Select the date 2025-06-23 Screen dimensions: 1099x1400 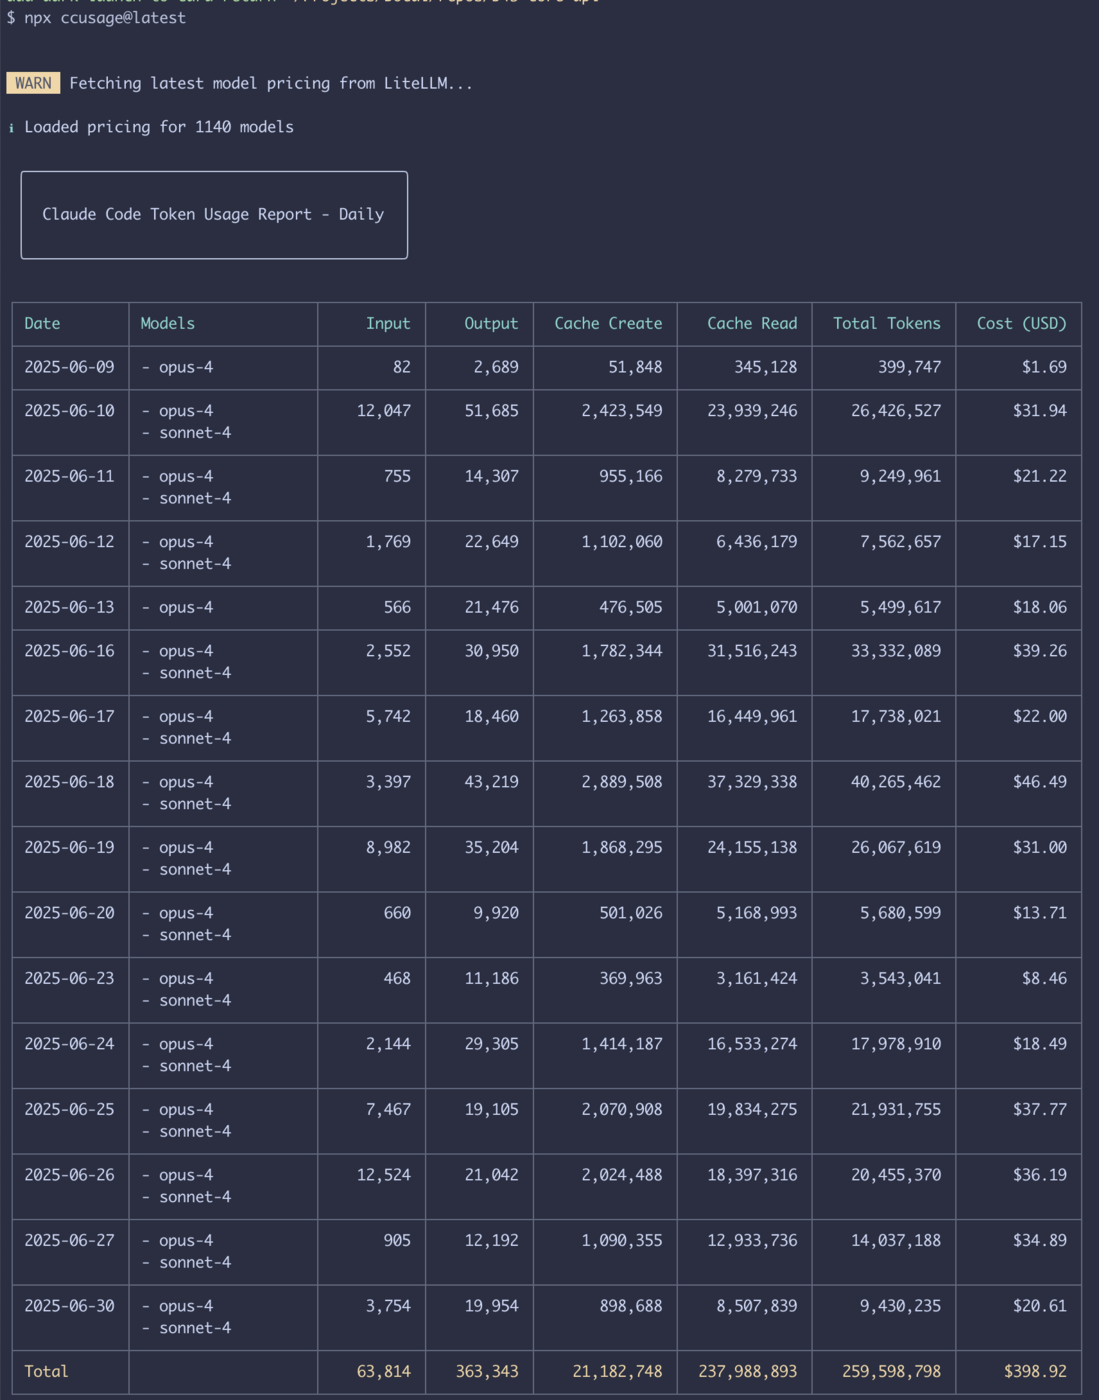(x=69, y=978)
